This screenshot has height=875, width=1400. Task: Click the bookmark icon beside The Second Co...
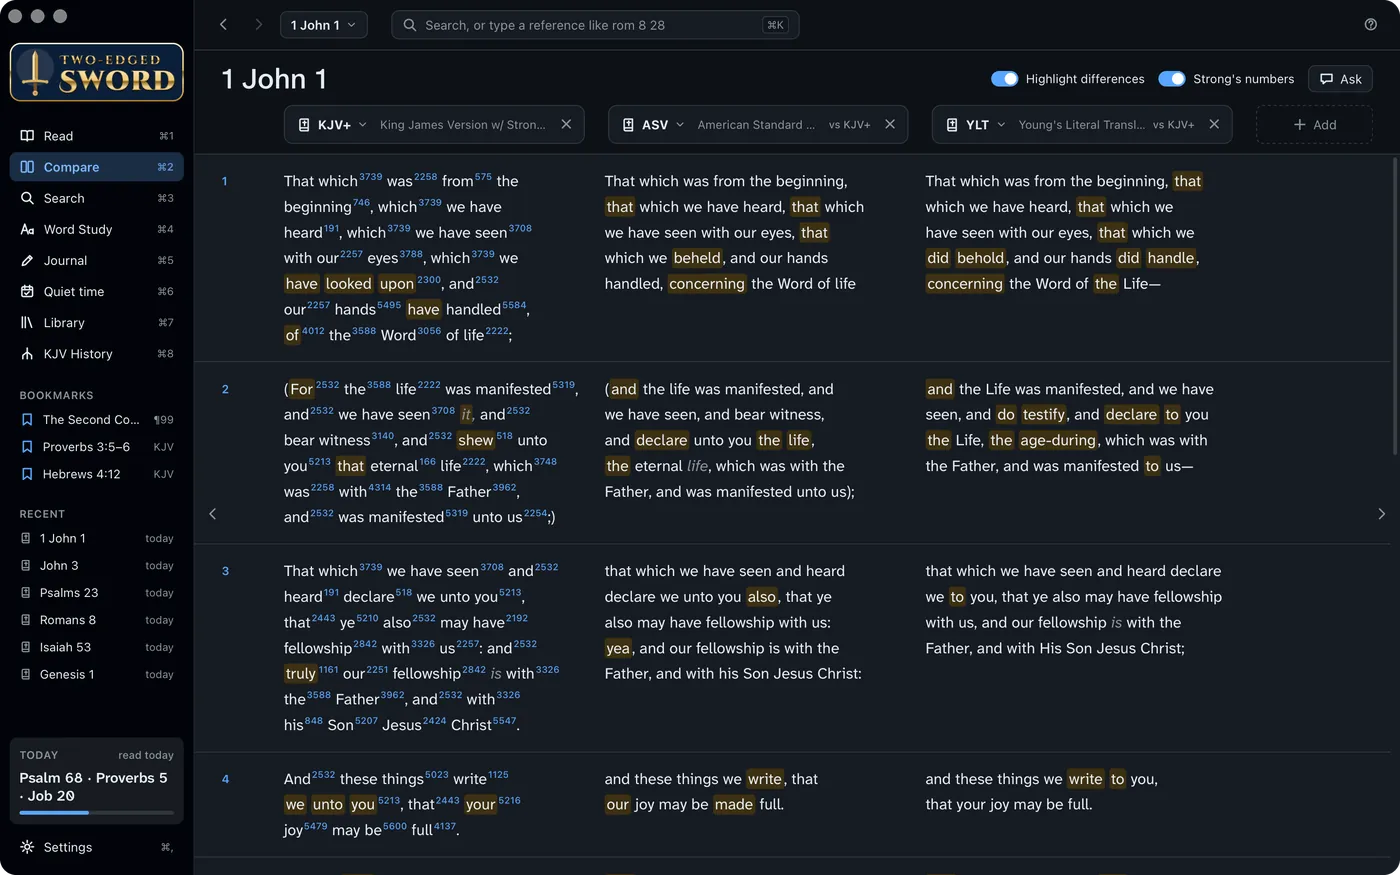(x=27, y=420)
